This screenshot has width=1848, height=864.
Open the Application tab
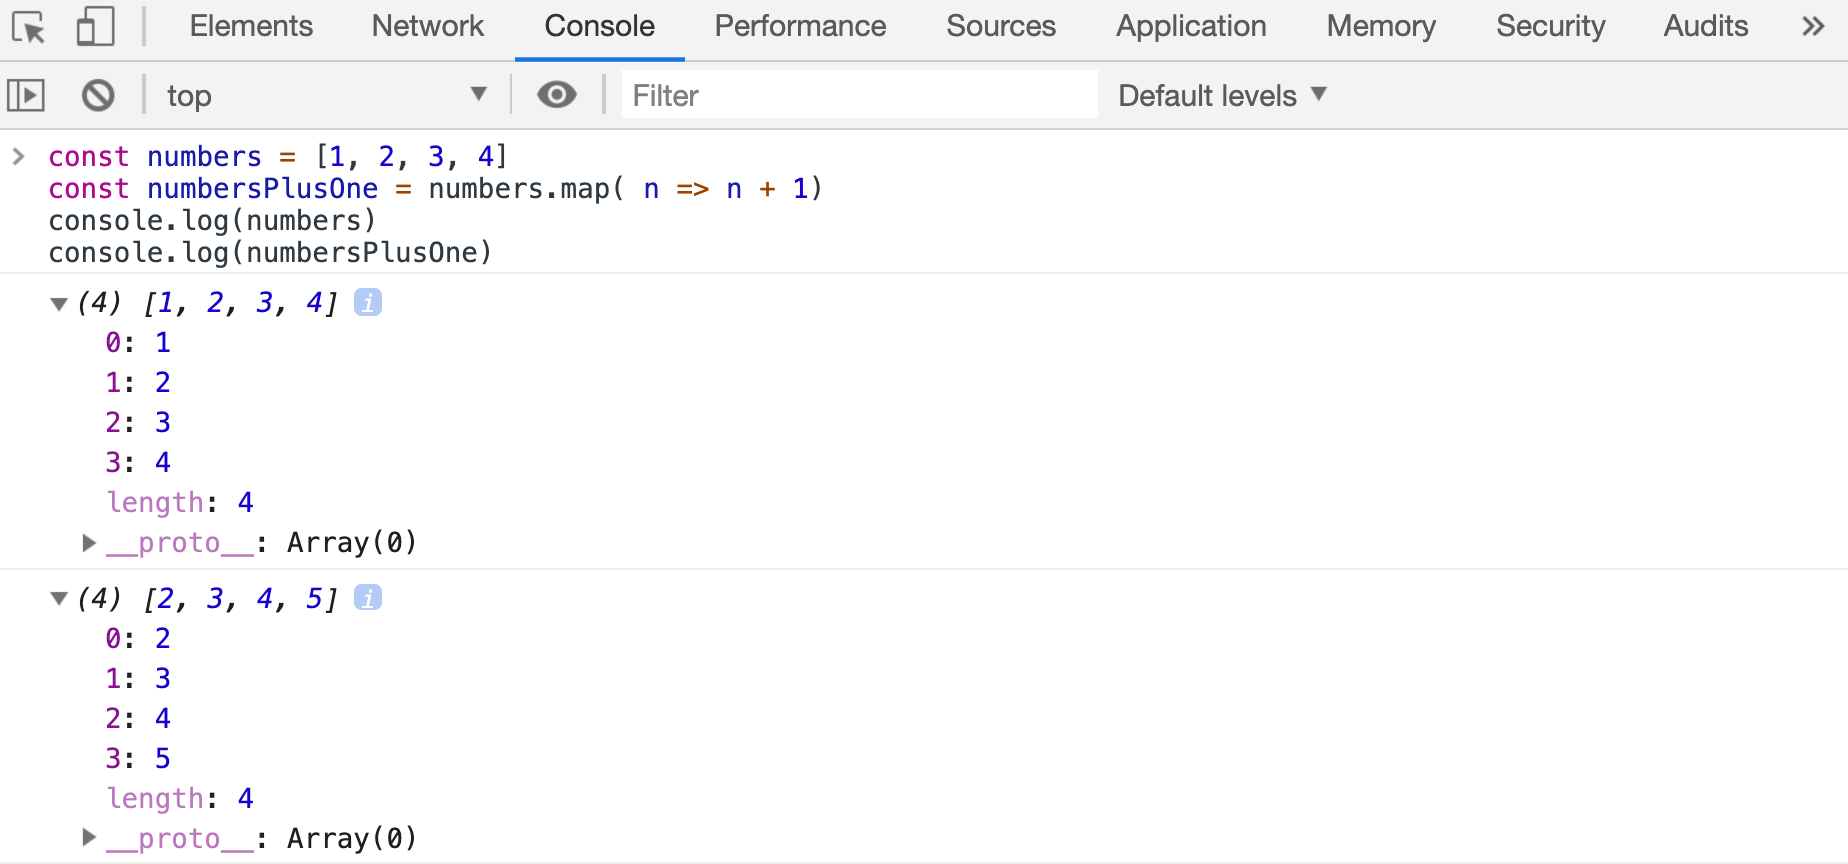[x=1191, y=26]
